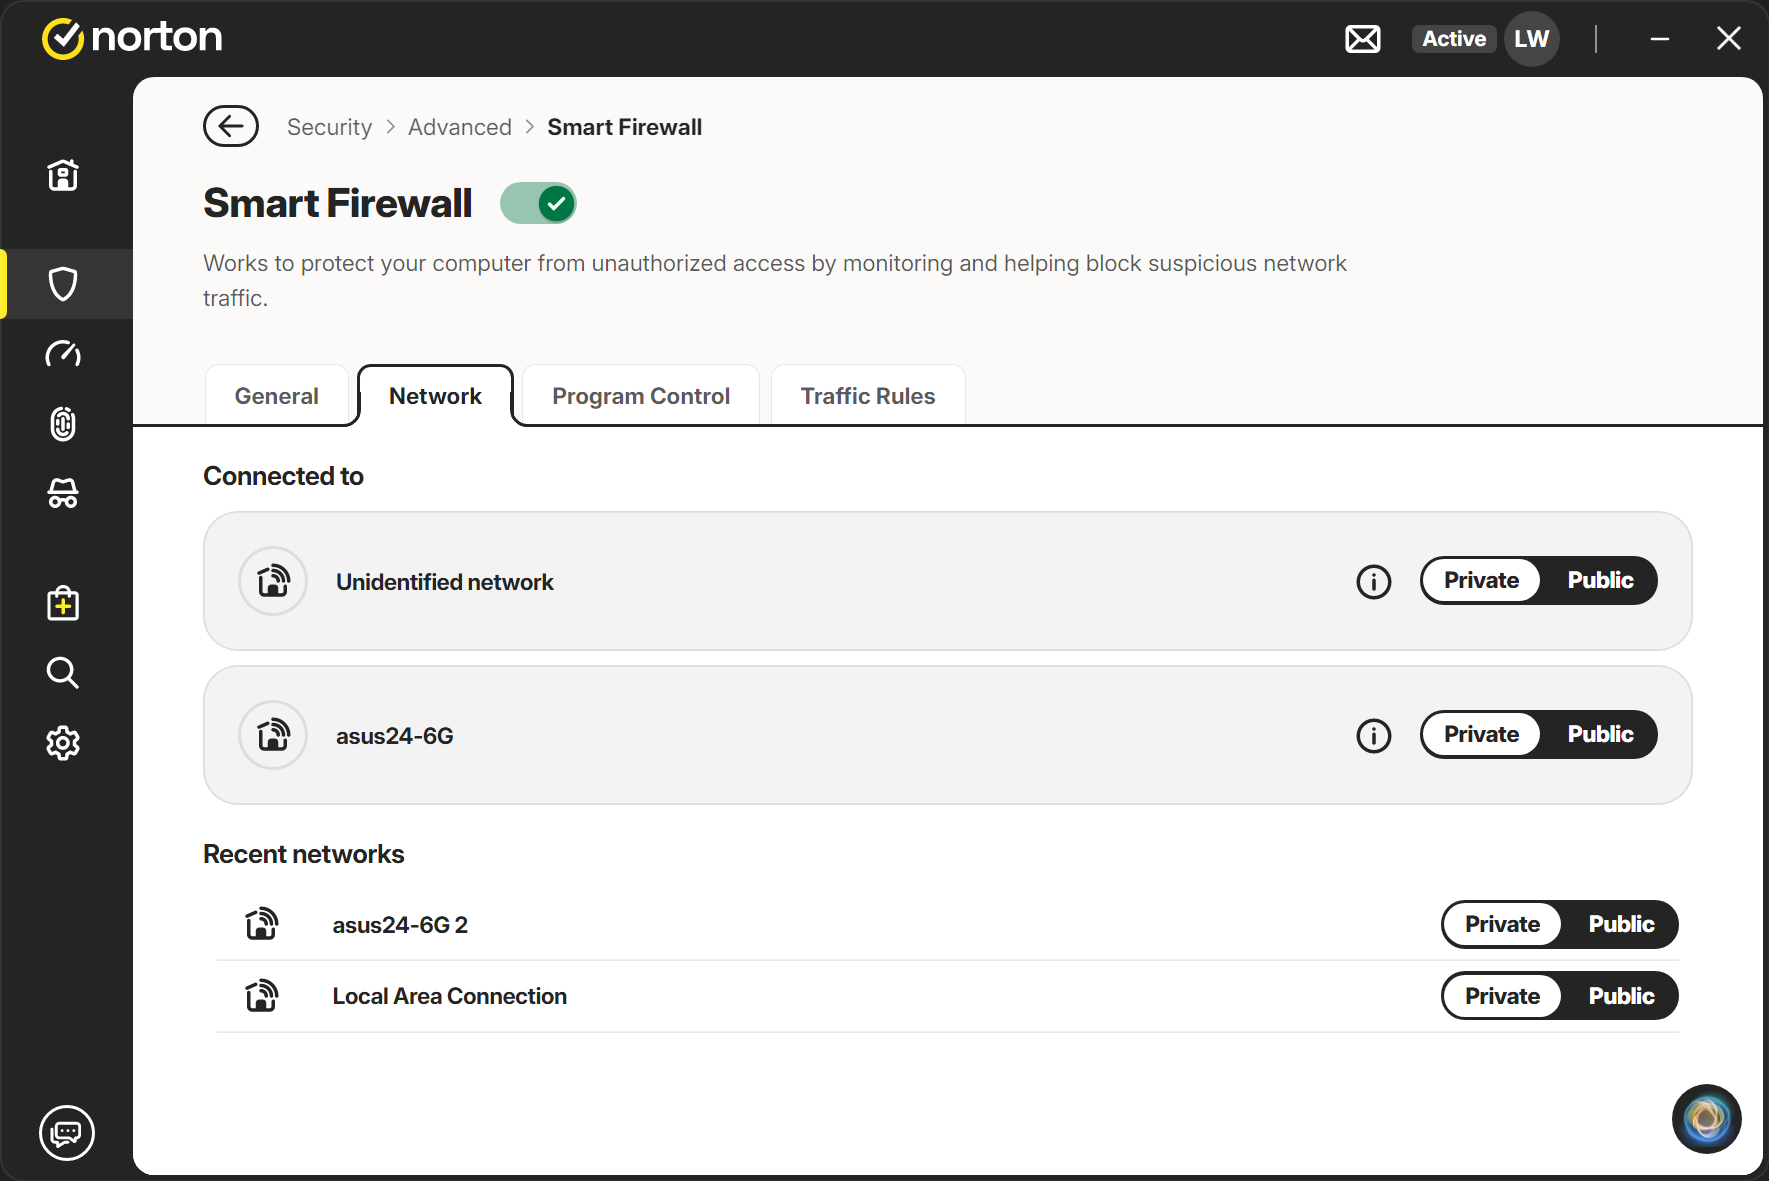The width and height of the screenshot is (1769, 1181).
Task: Click the Smart Firewall breadcrumb
Action: click(x=625, y=127)
